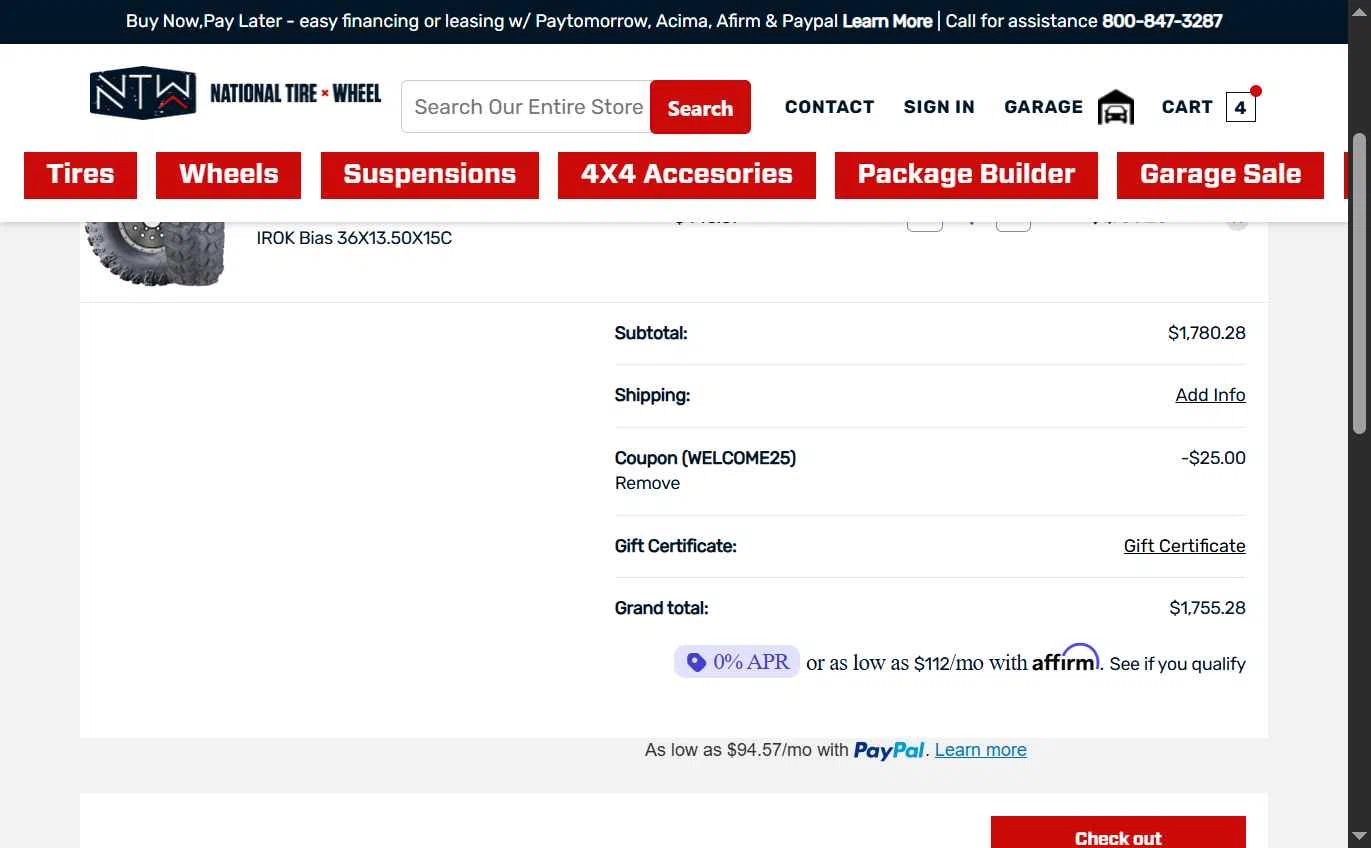Viewport: 1371px width, 848px height.
Task: Open the 4X4 Accesories menu
Action: (687, 174)
